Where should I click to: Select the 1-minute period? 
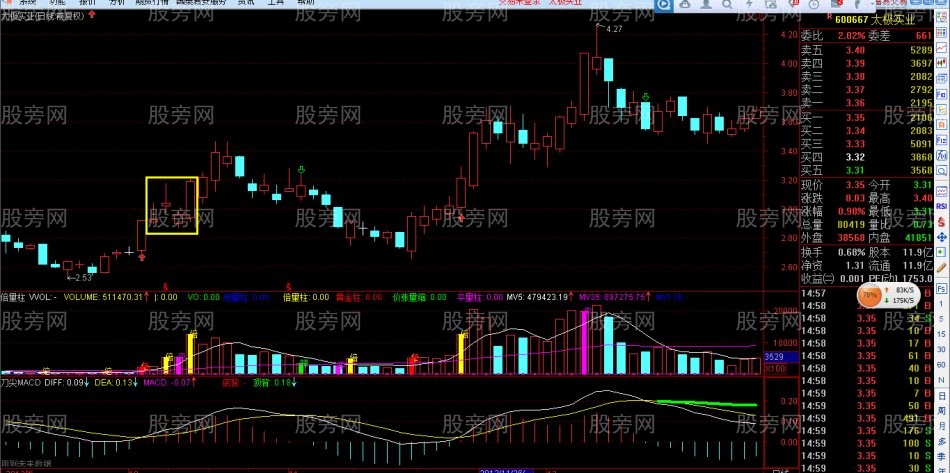click(941, 304)
